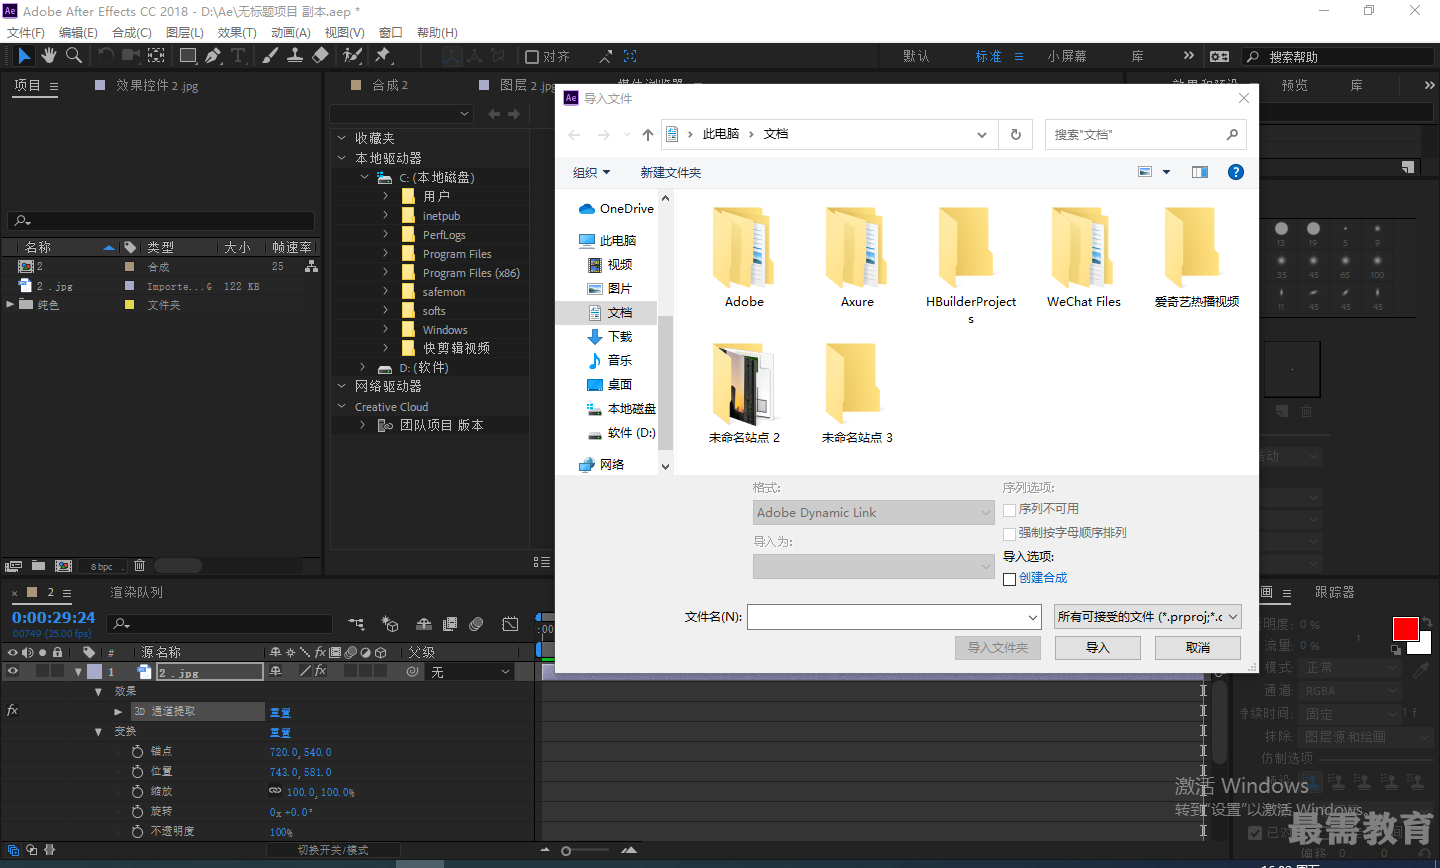Click the 序列不可用 checkbox
1440x868 pixels.
1009,510
